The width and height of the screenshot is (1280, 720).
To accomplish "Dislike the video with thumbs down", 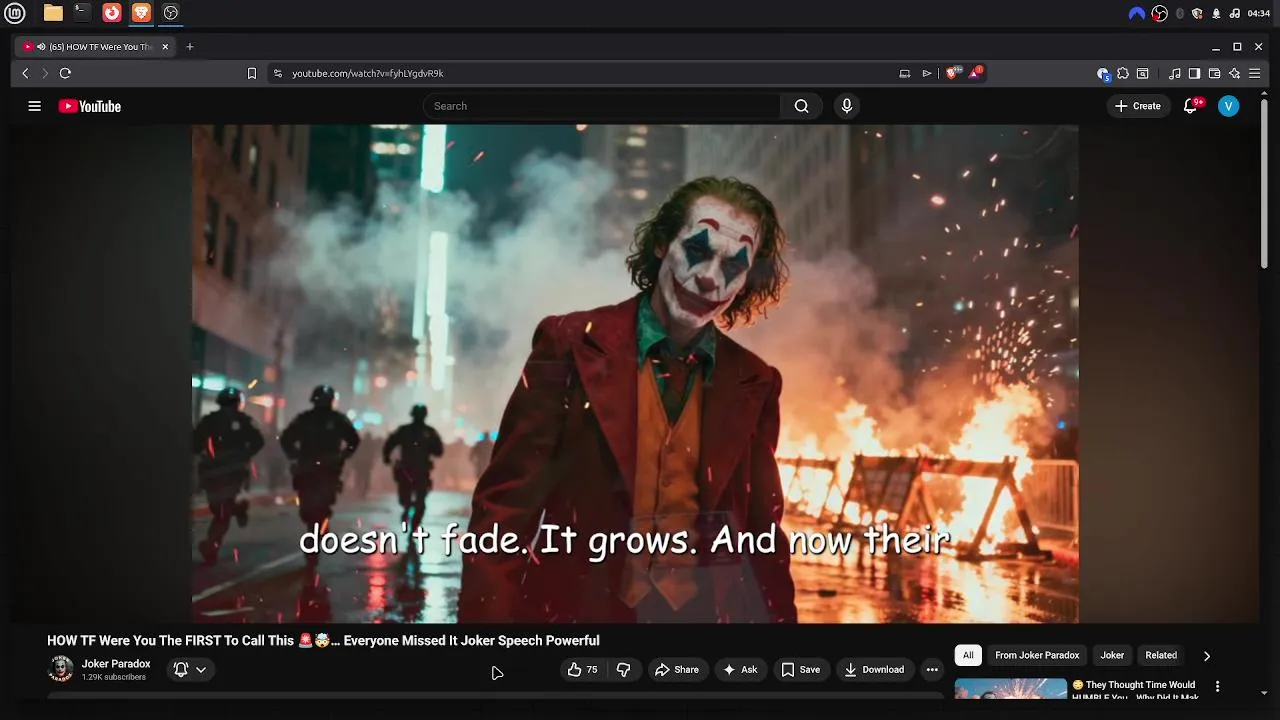I will [624, 670].
